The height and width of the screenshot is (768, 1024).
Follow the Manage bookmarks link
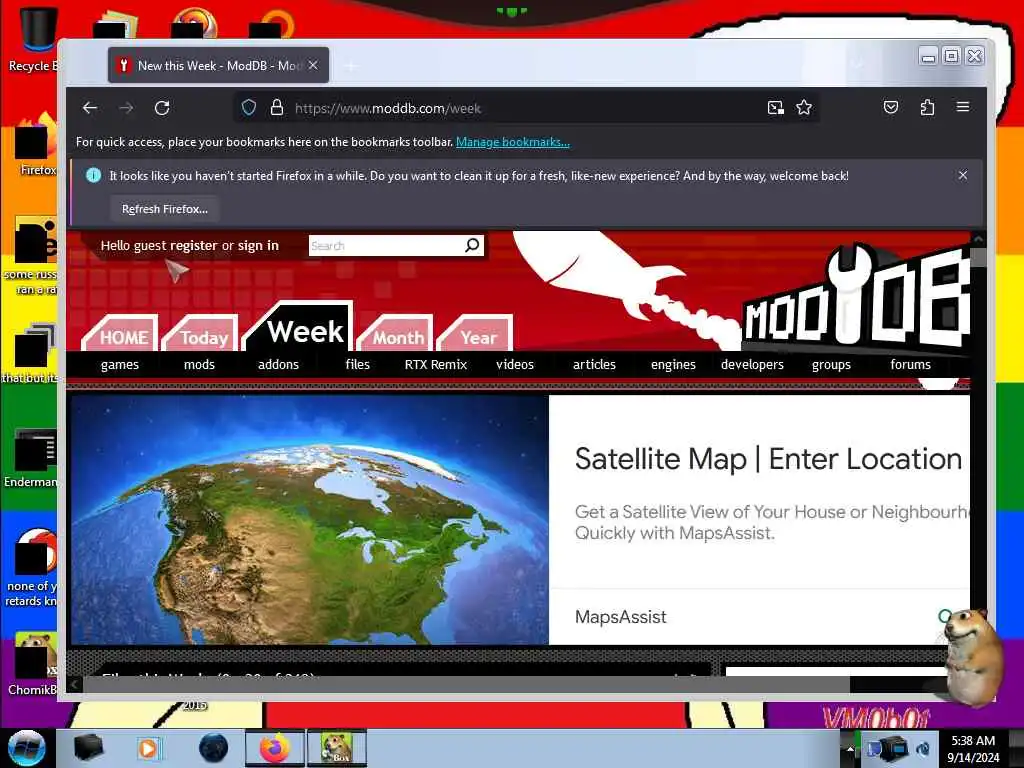point(513,142)
